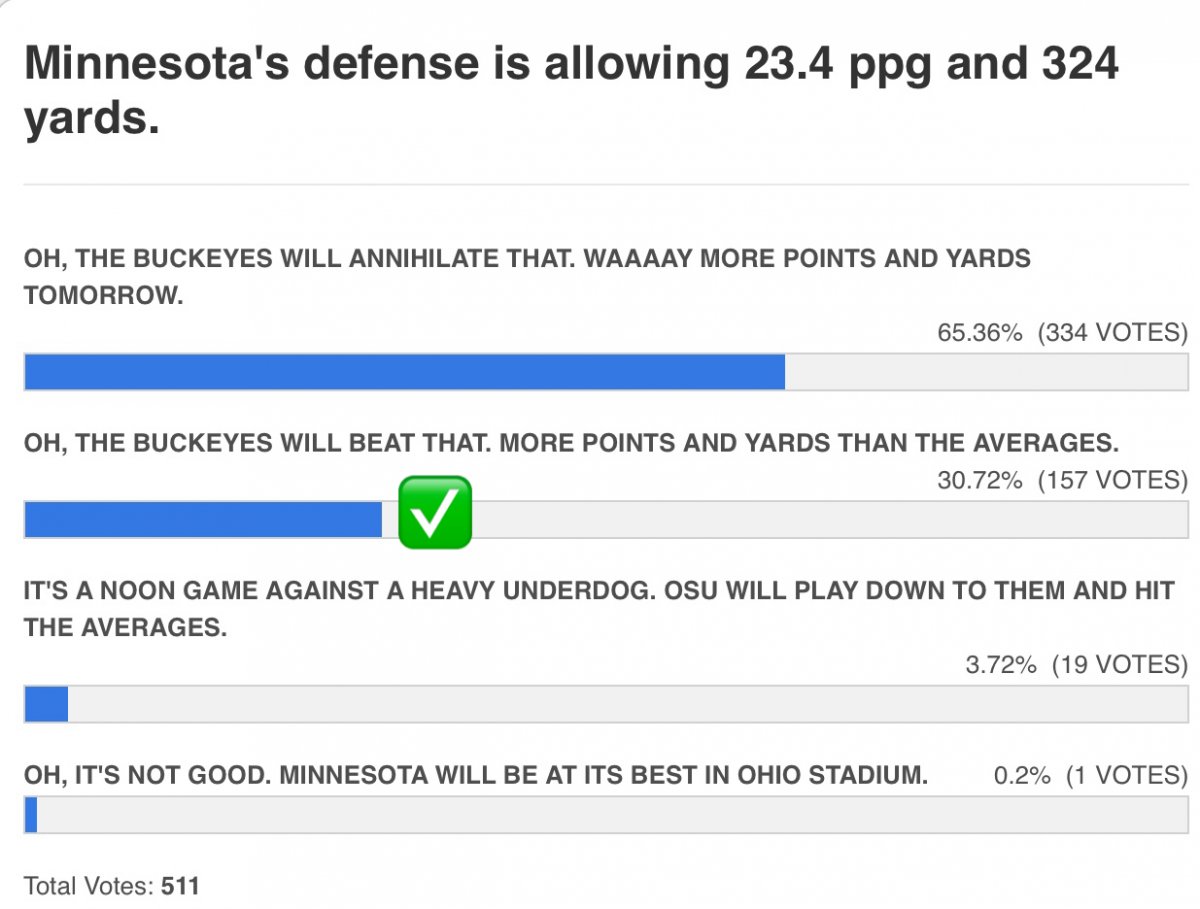Select 'Minnesota will be at its best' option
Screen dimensions: 1200x909
click(476, 775)
